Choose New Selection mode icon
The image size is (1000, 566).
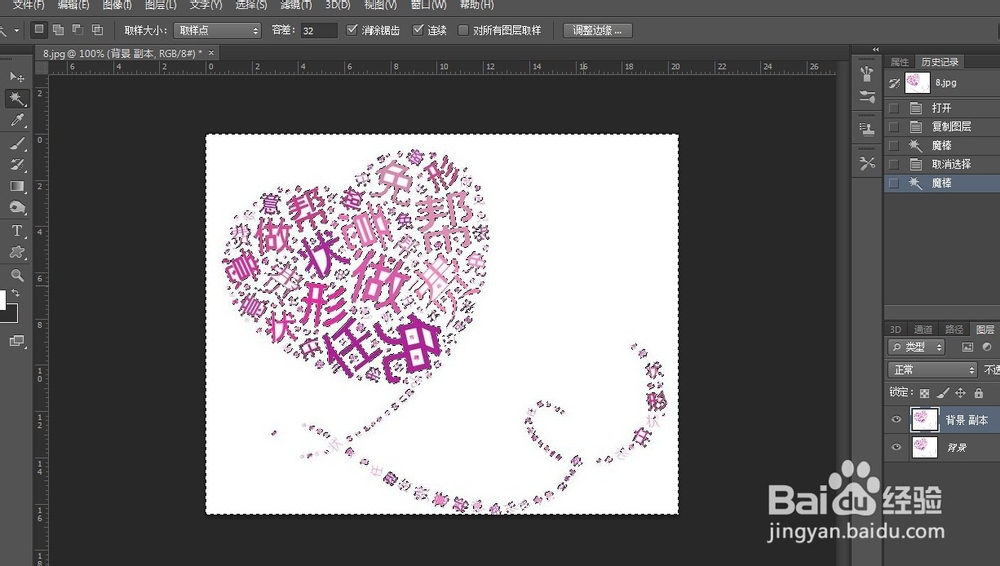pyautogui.click(x=39, y=29)
